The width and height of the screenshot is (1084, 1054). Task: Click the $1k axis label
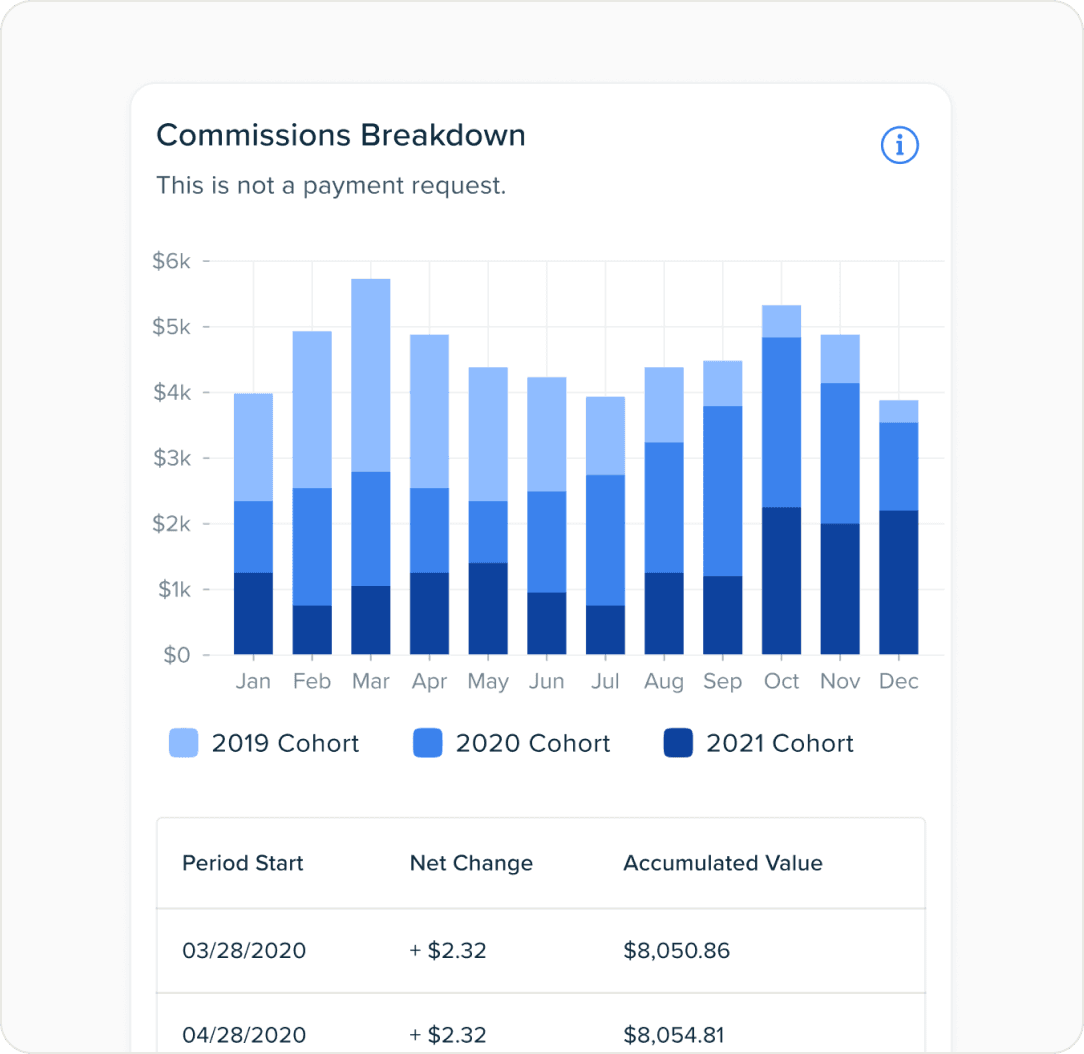[x=174, y=589]
